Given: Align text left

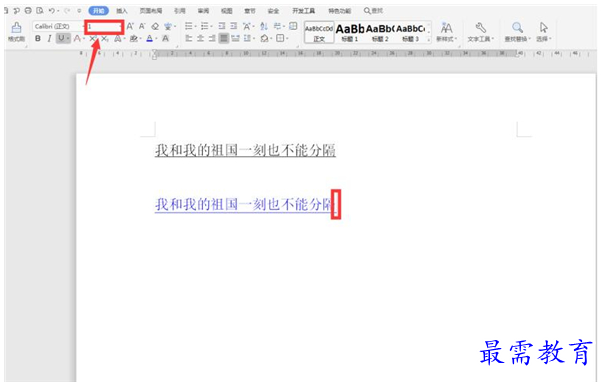Looking at the screenshot, I should pyautogui.click(x=189, y=38).
